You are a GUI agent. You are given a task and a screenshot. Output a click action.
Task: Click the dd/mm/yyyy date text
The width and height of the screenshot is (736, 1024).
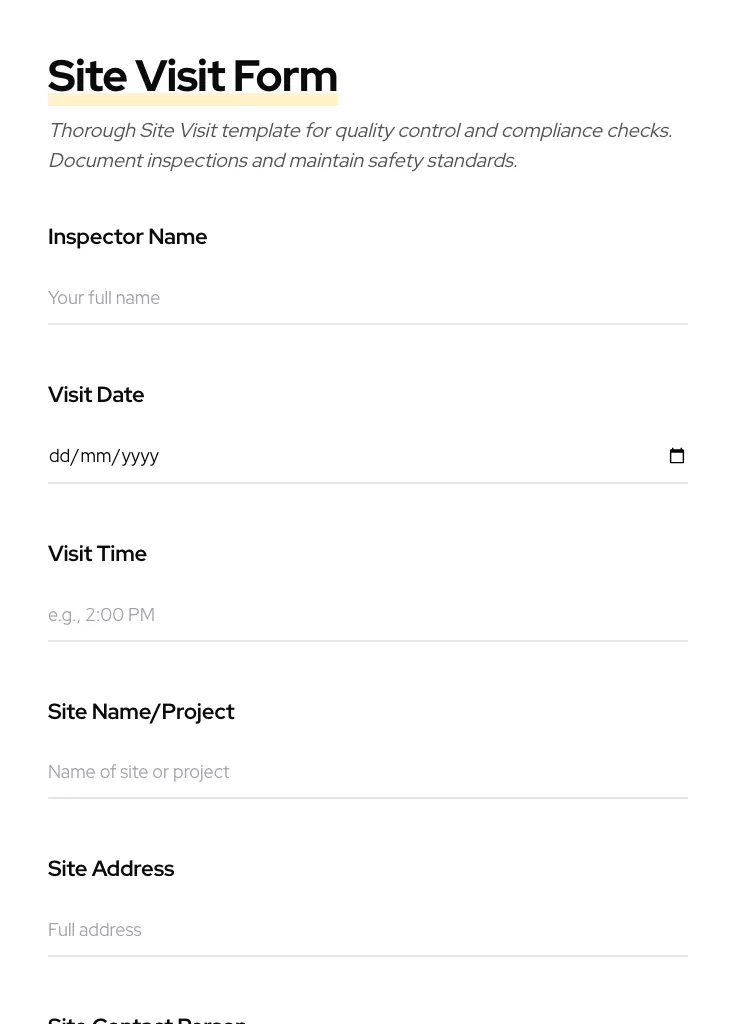click(104, 456)
